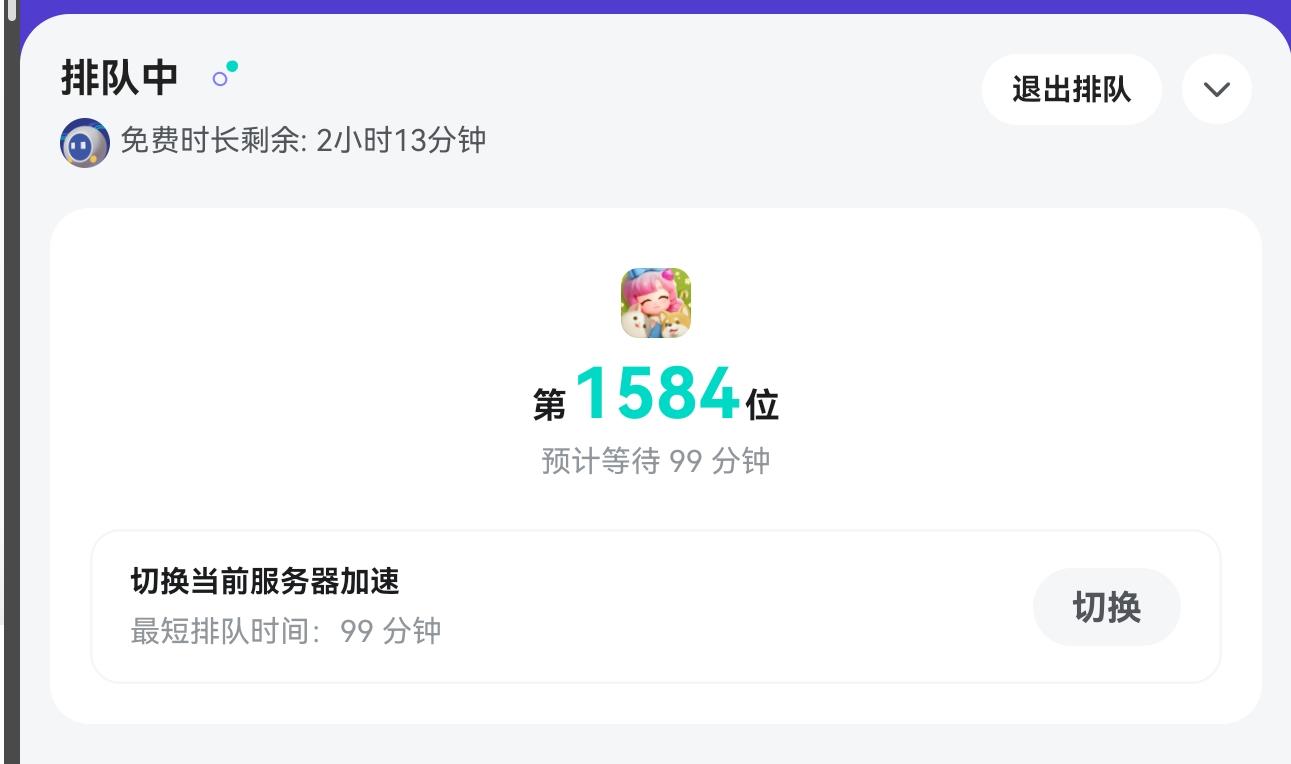Screen dimensions: 1291x764
Task: Click the 排队中 heading
Action: tap(119, 77)
